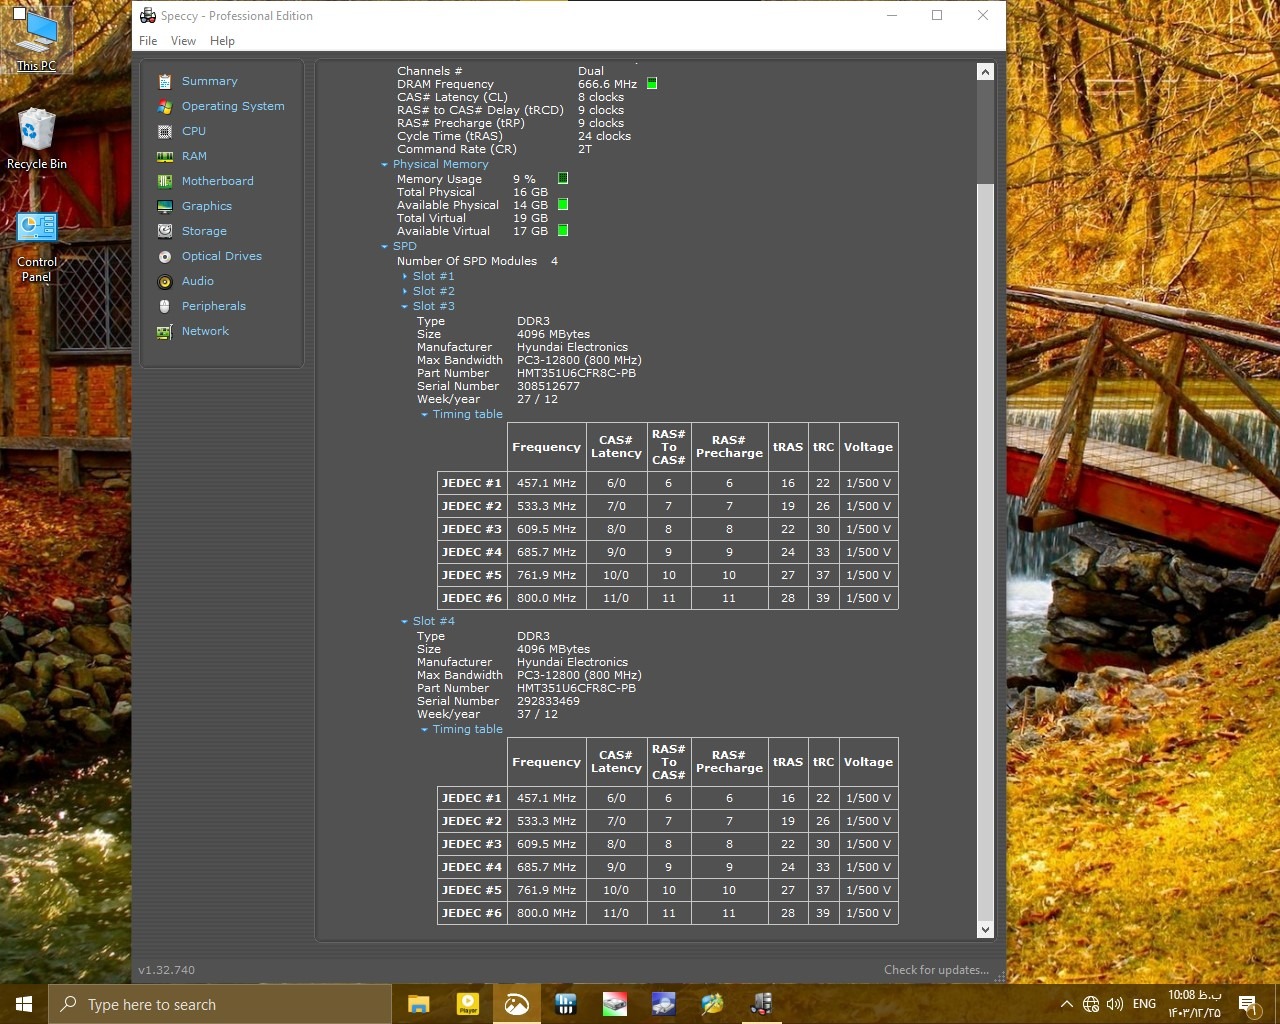1280x1024 pixels.
Task: Show hidden tray icons chevron
Action: click(1067, 1004)
